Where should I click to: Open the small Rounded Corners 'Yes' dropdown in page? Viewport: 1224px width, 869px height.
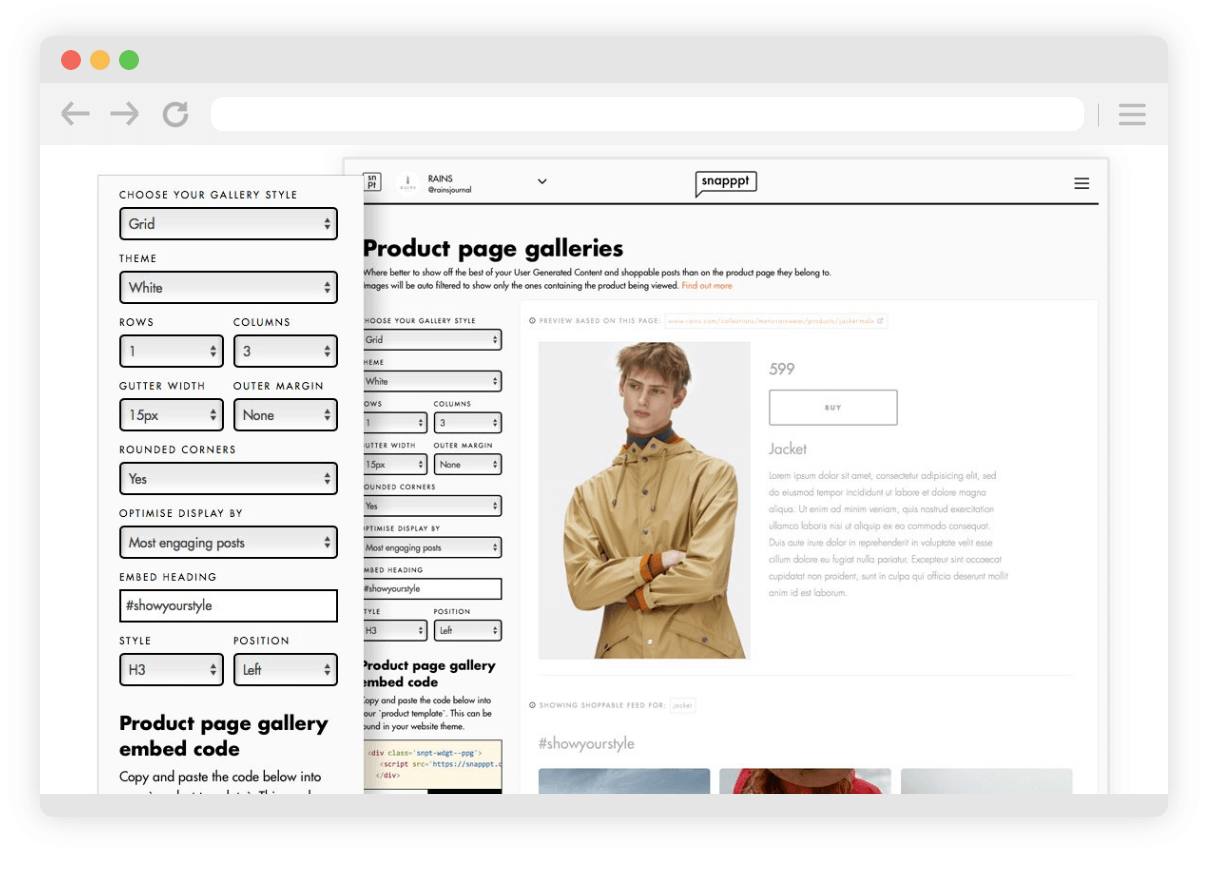[x=432, y=506]
